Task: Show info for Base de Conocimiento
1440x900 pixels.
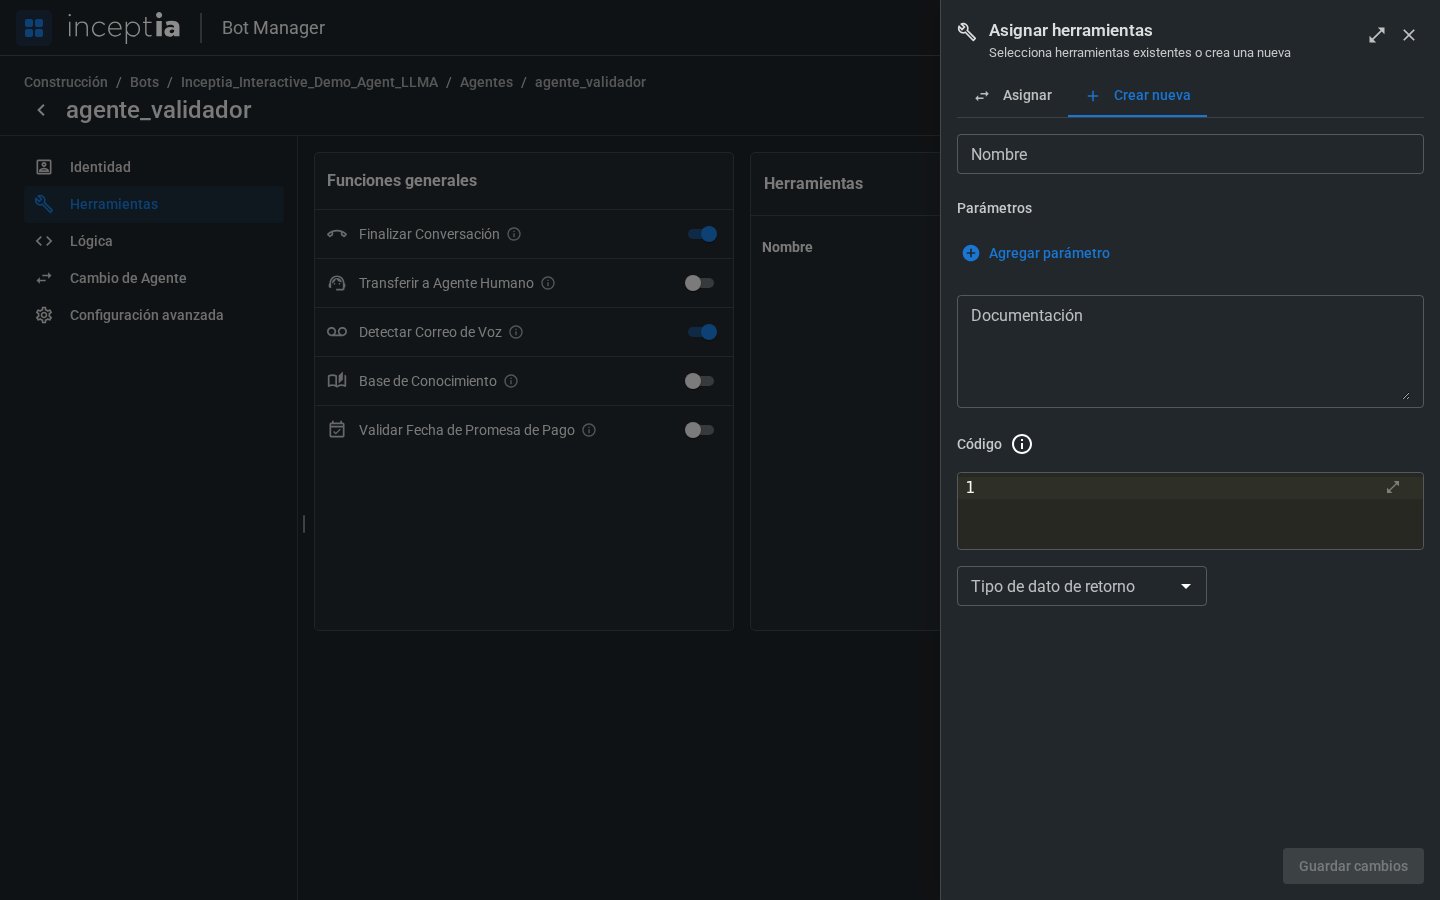Action: click(x=511, y=381)
